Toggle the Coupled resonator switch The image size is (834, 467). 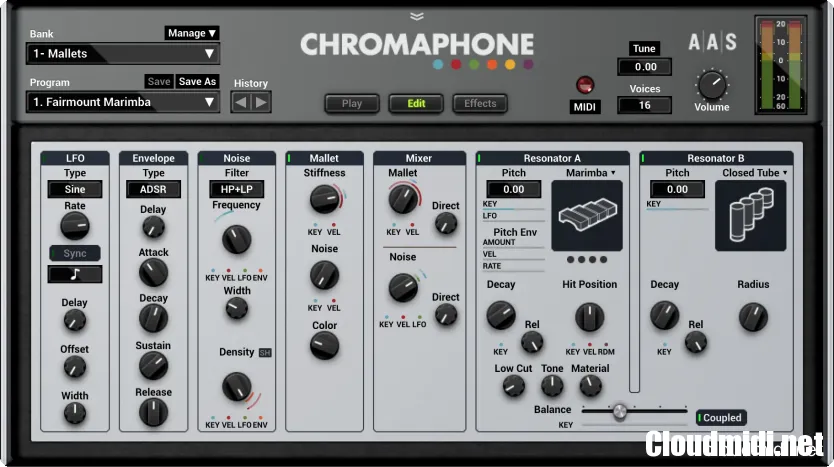coord(720,418)
